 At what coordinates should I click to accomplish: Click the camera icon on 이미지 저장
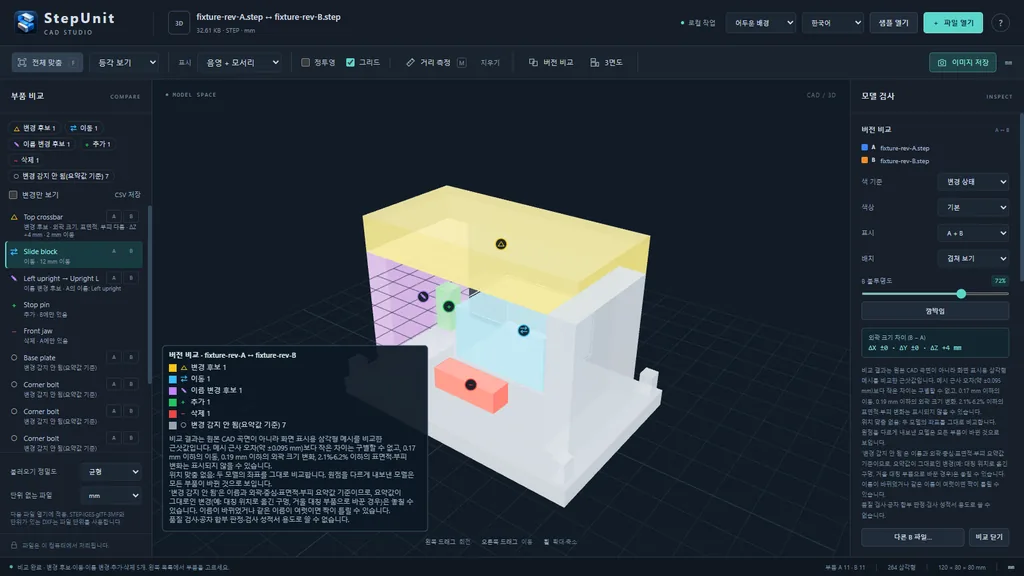942,63
